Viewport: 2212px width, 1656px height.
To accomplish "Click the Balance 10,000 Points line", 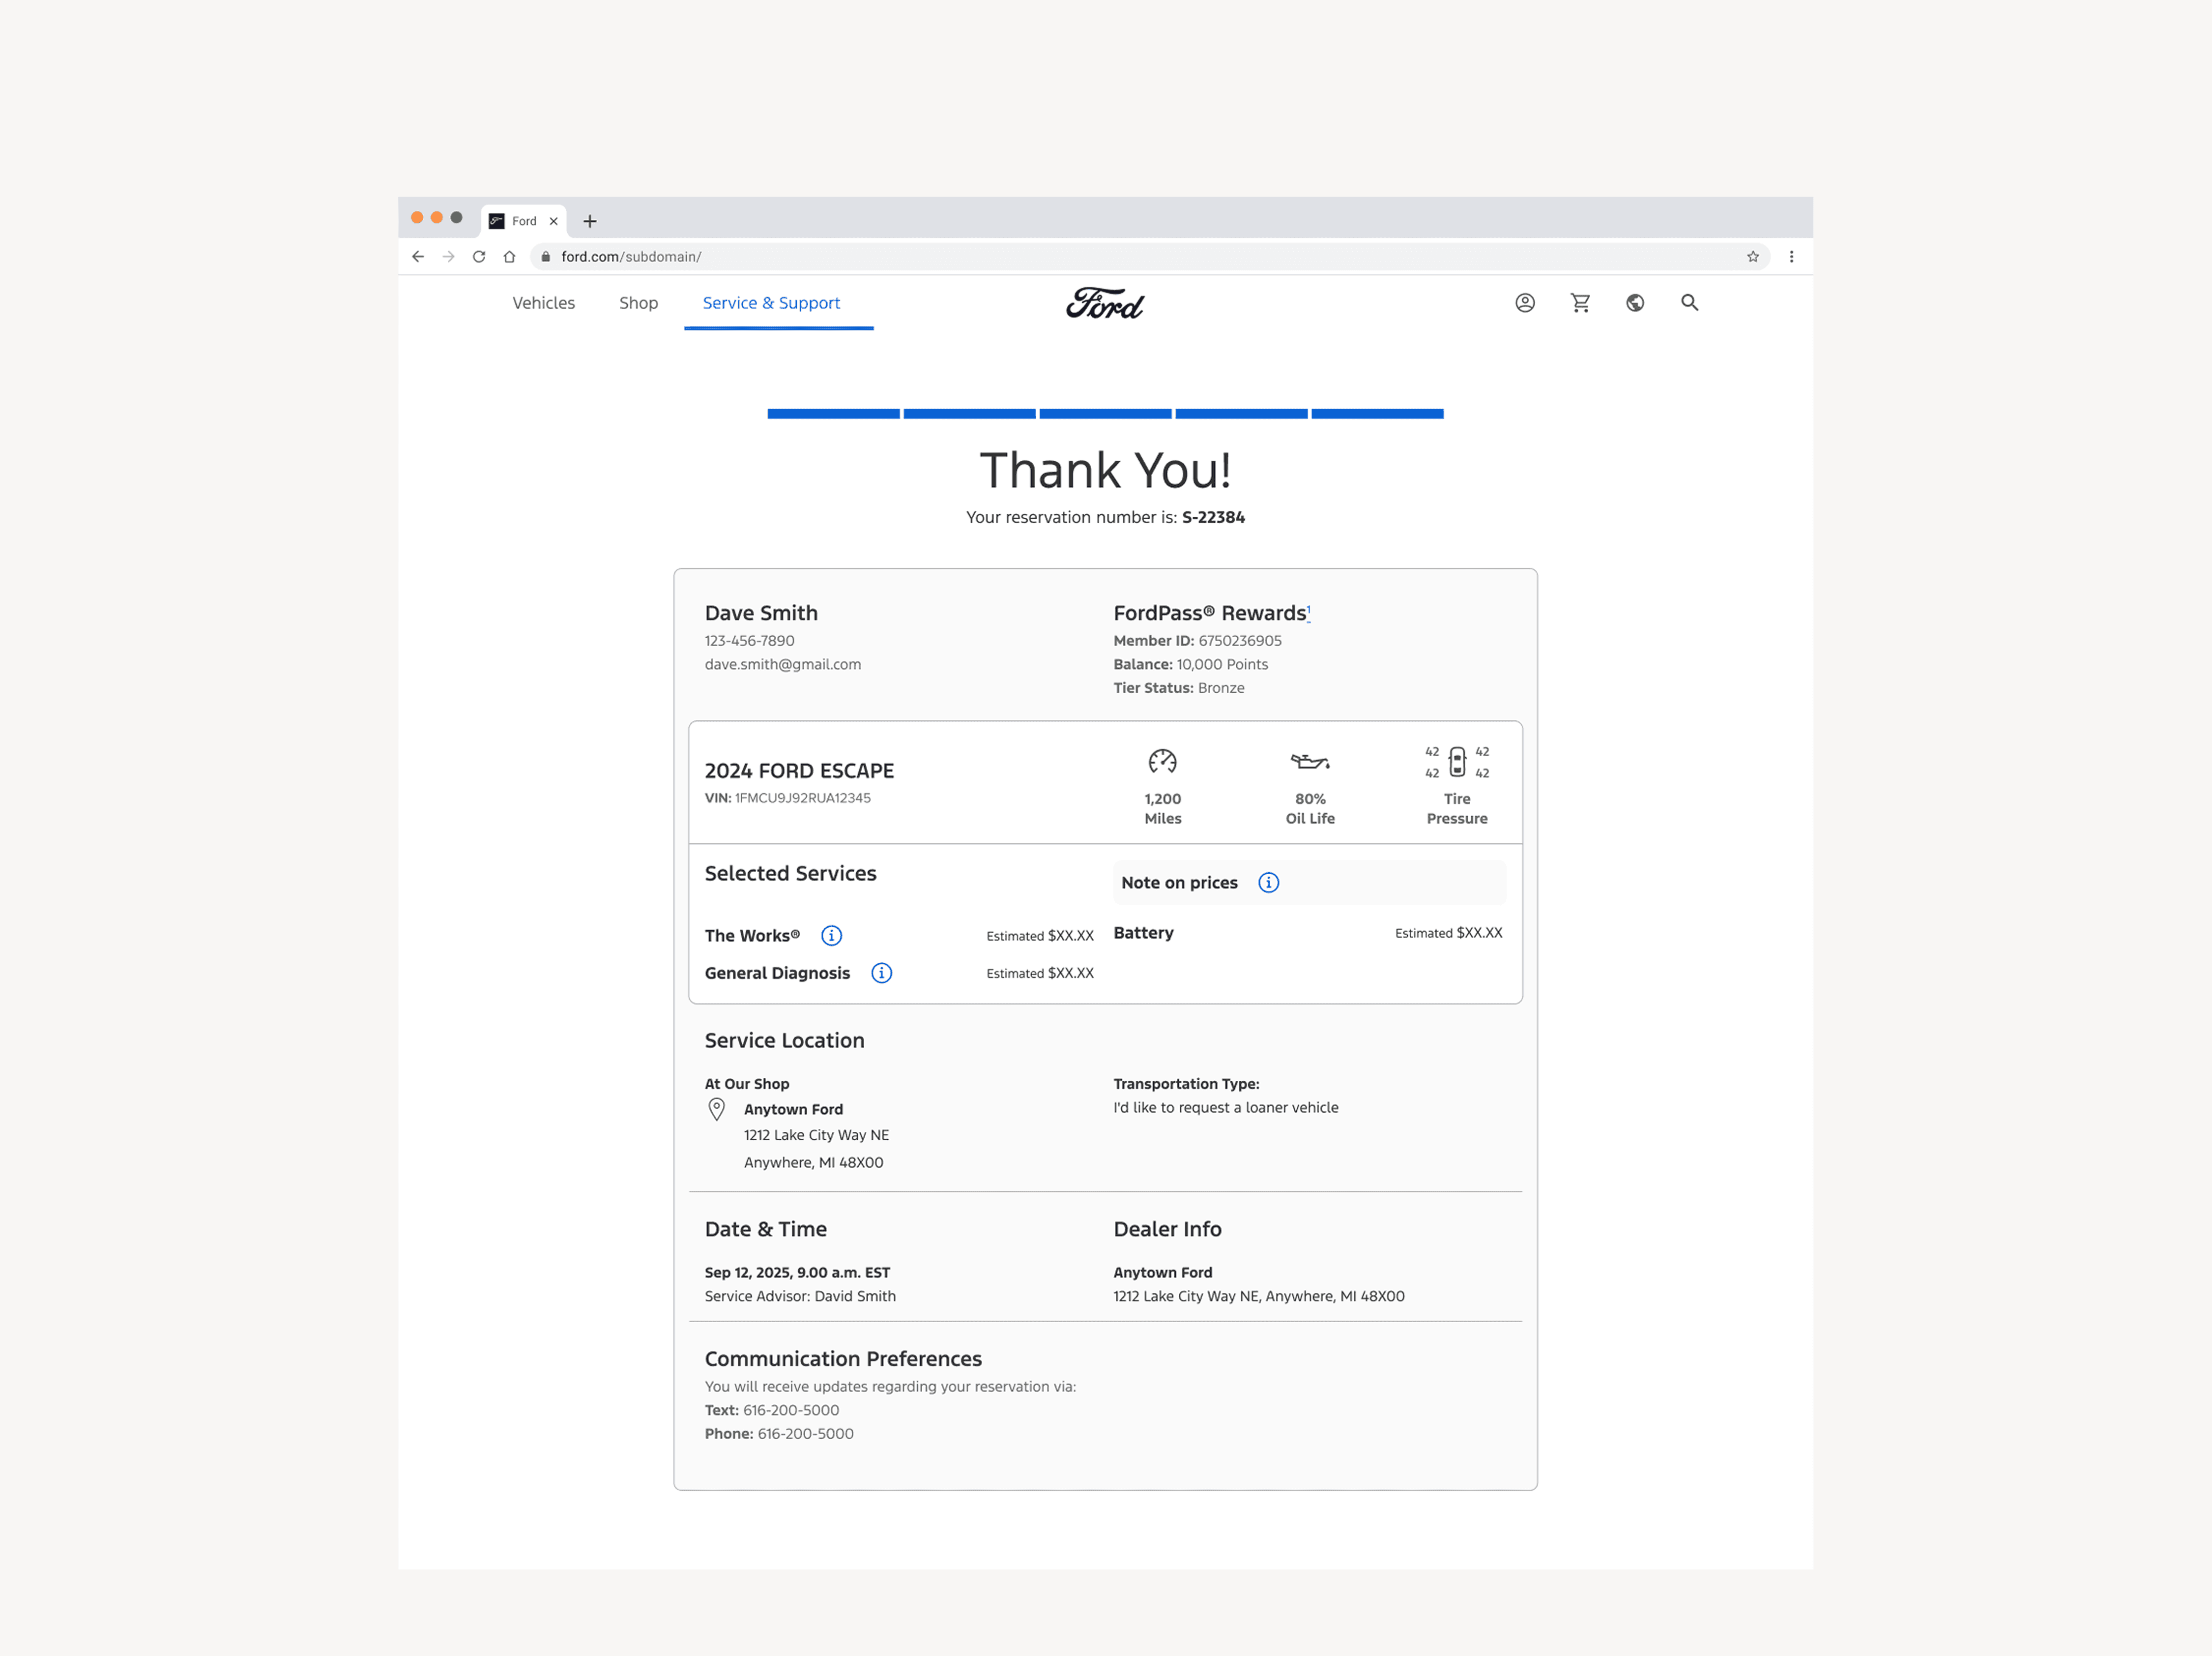I will coord(1190,664).
